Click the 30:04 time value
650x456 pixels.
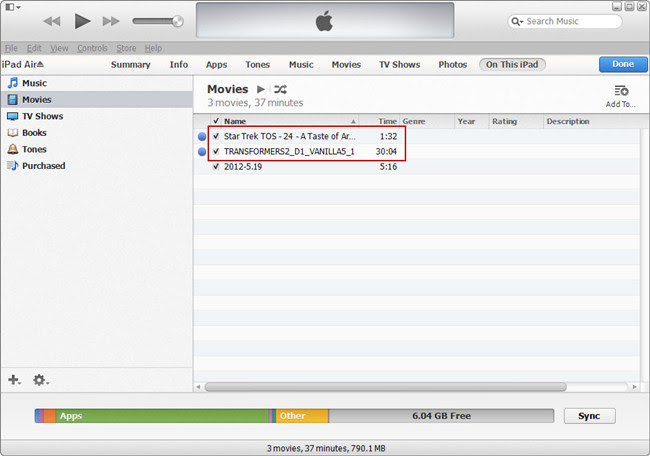pyautogui.click(x=386, y=151)
